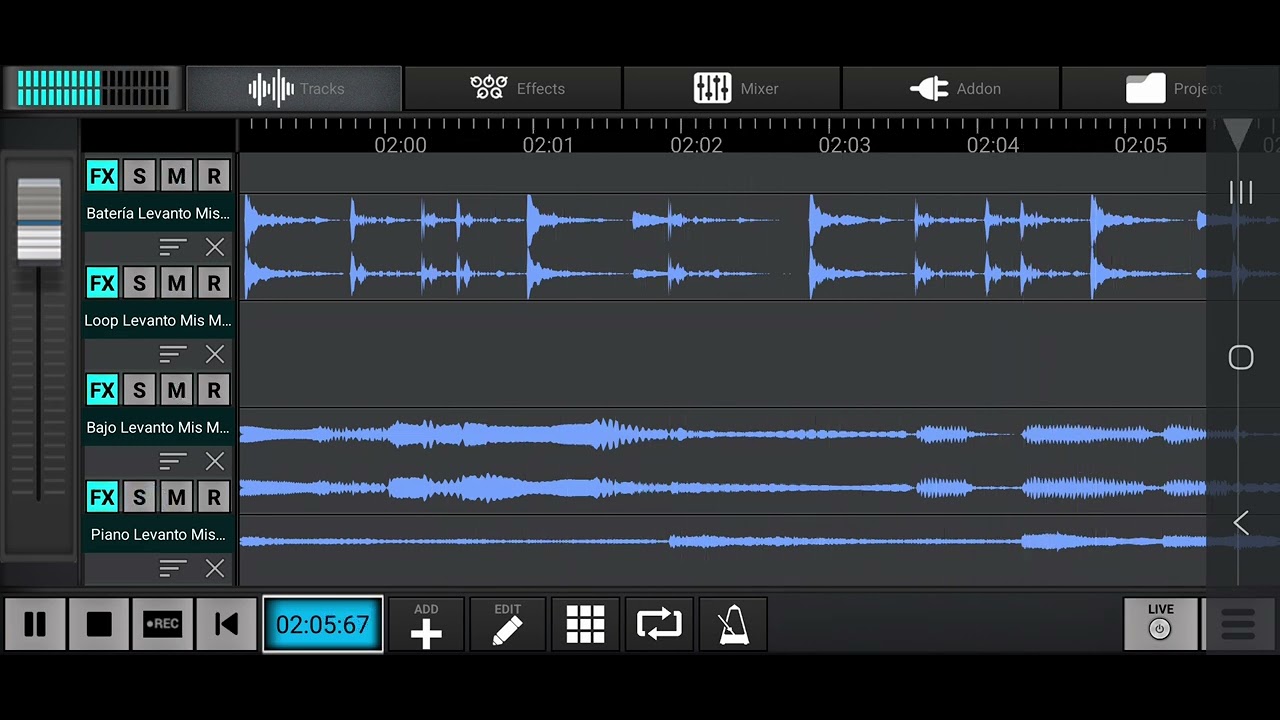Toggle FX on Piano Levanto track
The width and height of the screenshot is (1280, 720).
tap(102, 498)
